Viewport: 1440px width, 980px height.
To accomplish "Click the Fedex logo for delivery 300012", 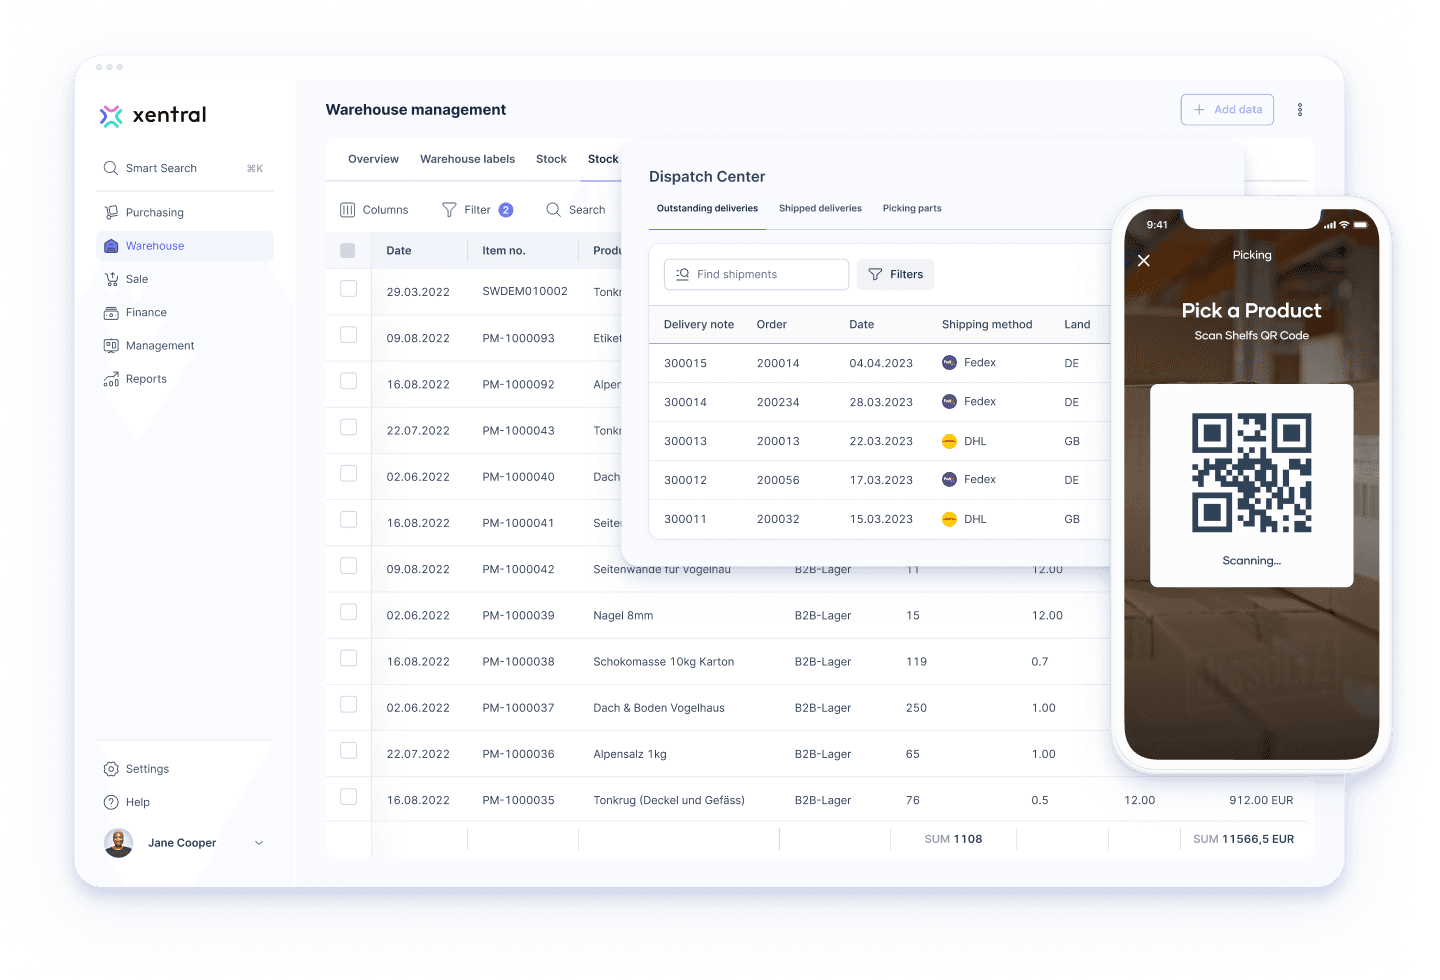I will (949, 480).
